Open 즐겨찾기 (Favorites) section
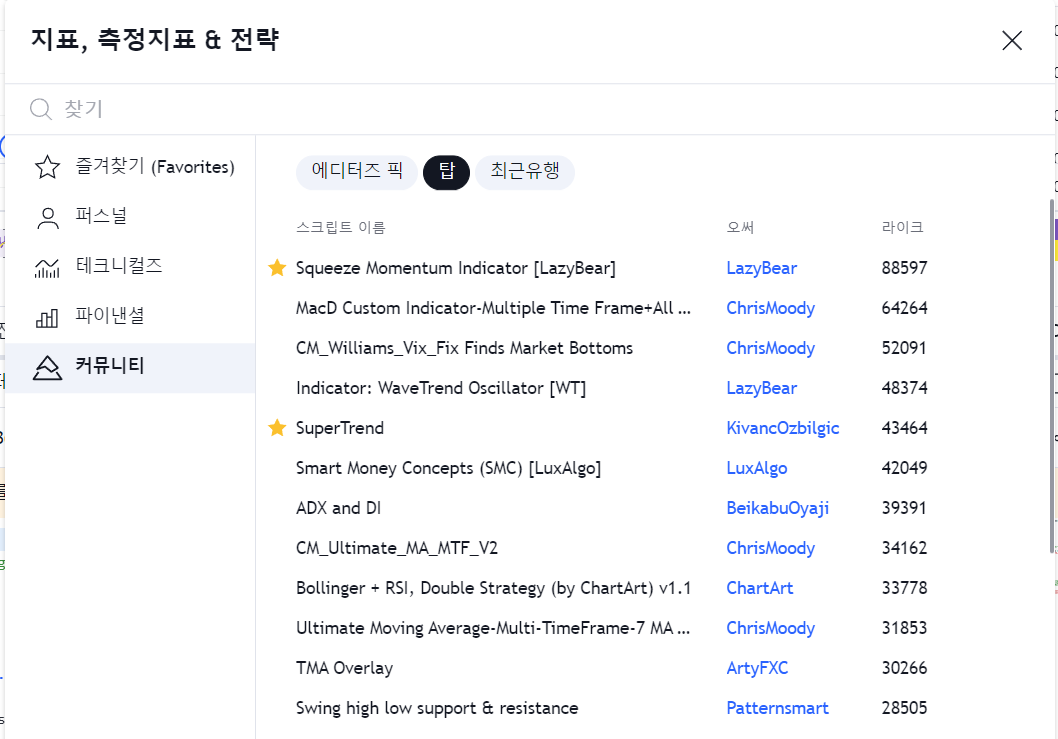 (x=130, y=167)
